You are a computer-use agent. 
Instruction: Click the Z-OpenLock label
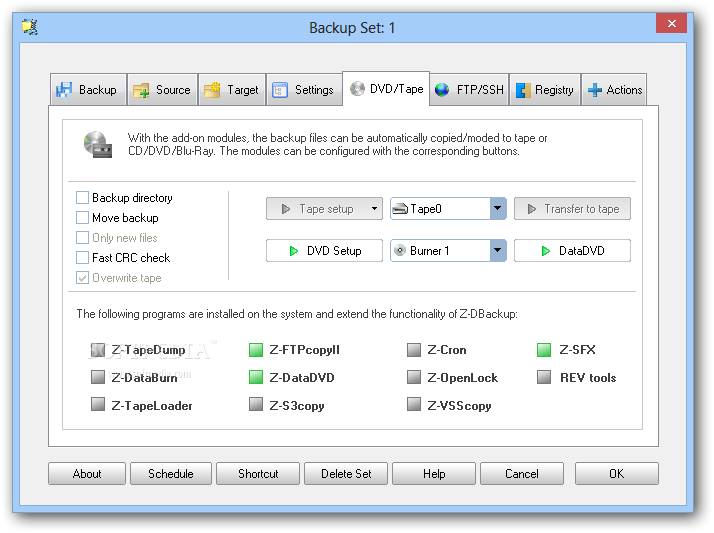point(462,378)
